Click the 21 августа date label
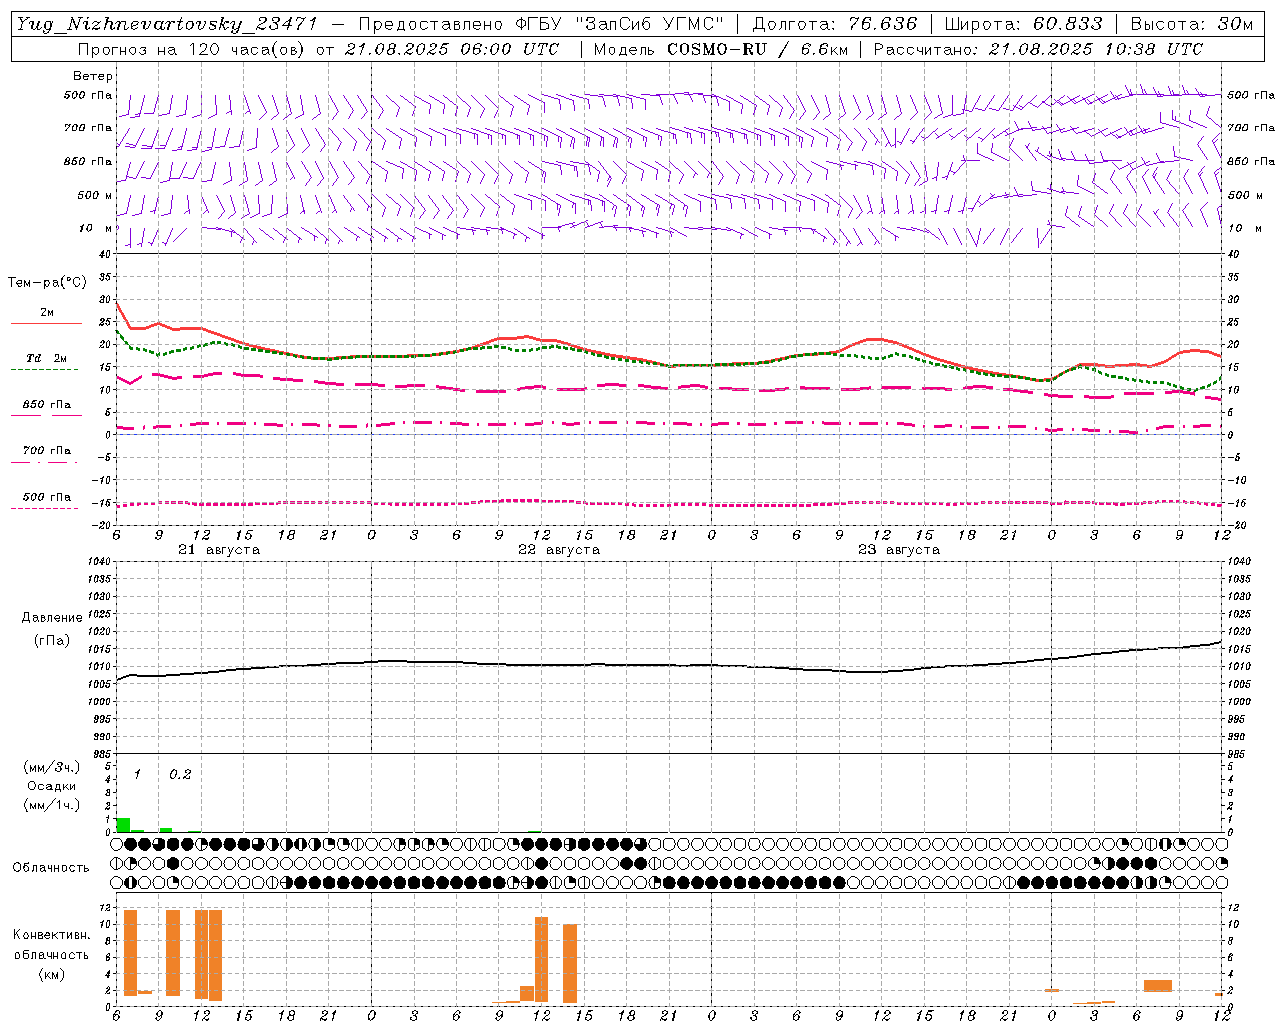1280x1024 pixels. [x=219, y=550]
